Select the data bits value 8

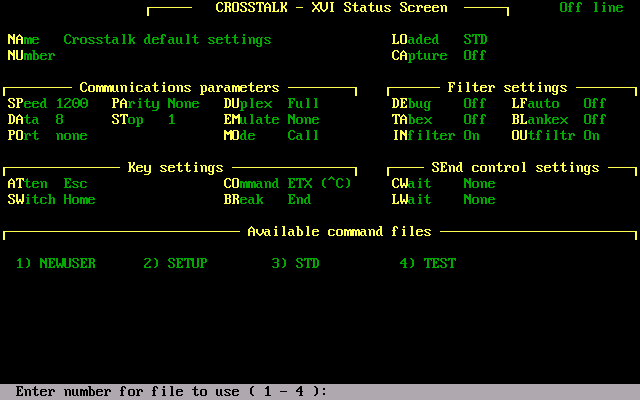tap(60, 120)
